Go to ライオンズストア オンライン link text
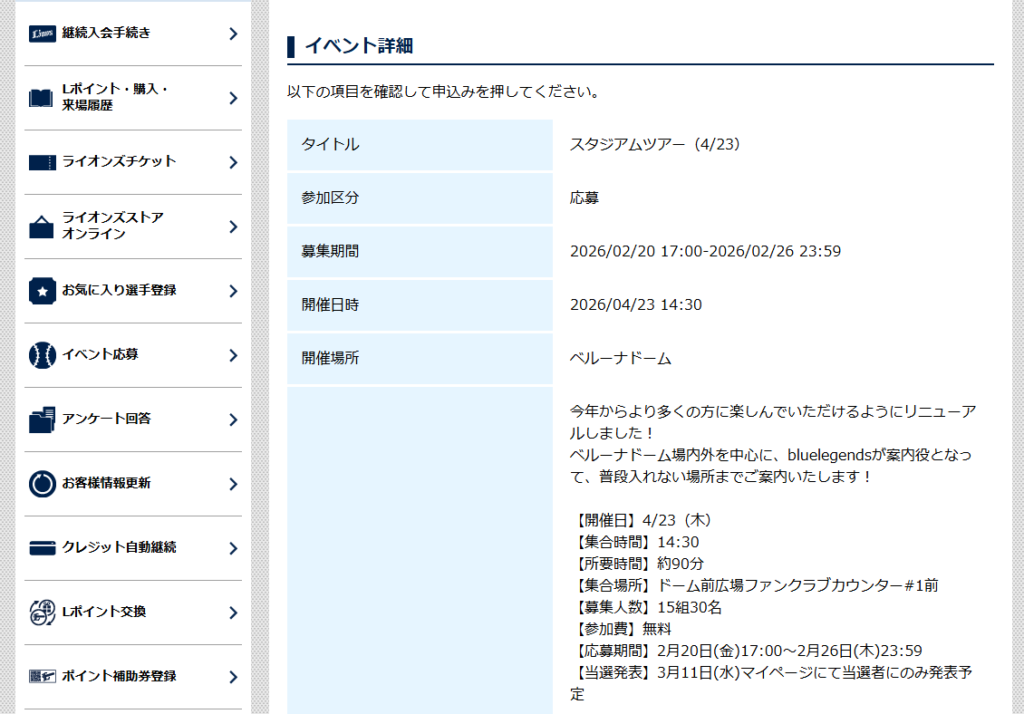 coord(112,226)
